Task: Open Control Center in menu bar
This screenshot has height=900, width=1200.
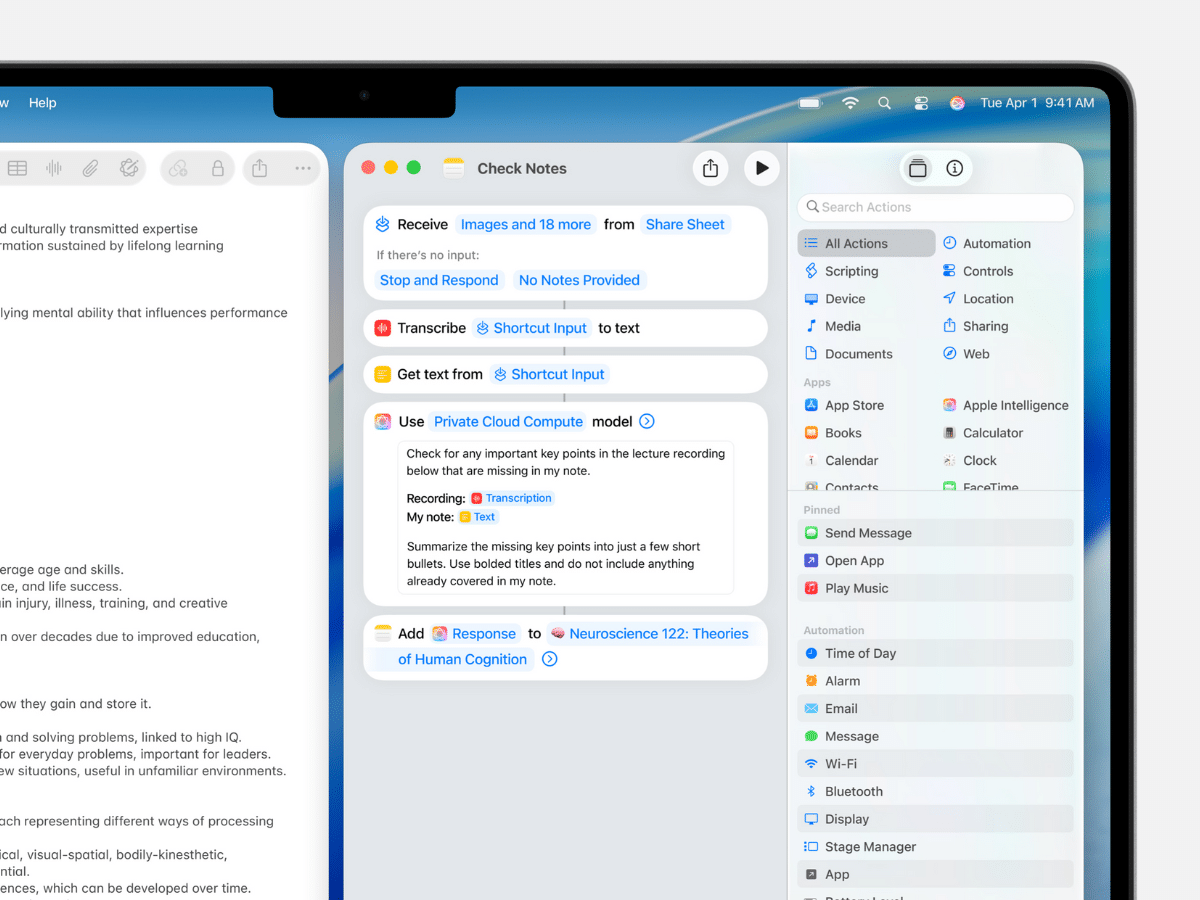Action: [921, 103]
